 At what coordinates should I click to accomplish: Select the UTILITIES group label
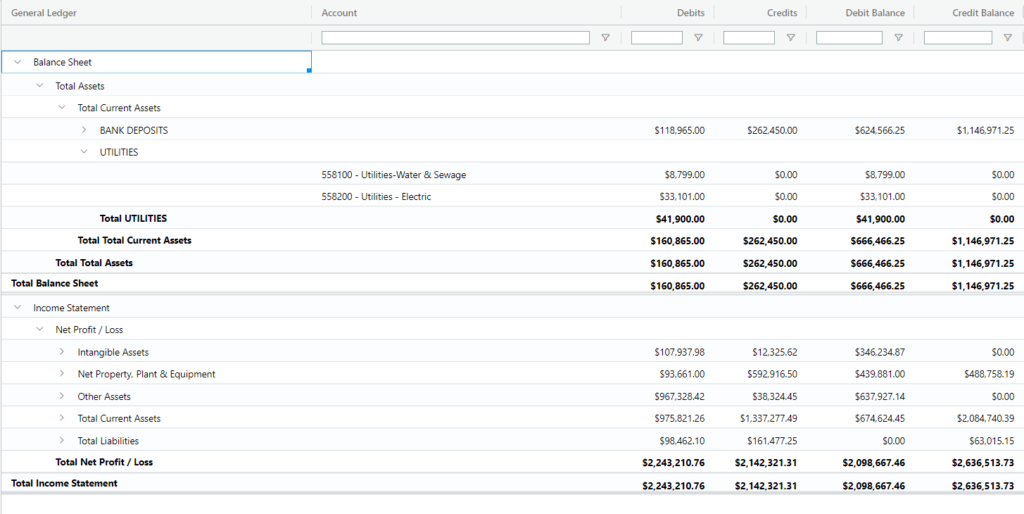tap(119, 152)
